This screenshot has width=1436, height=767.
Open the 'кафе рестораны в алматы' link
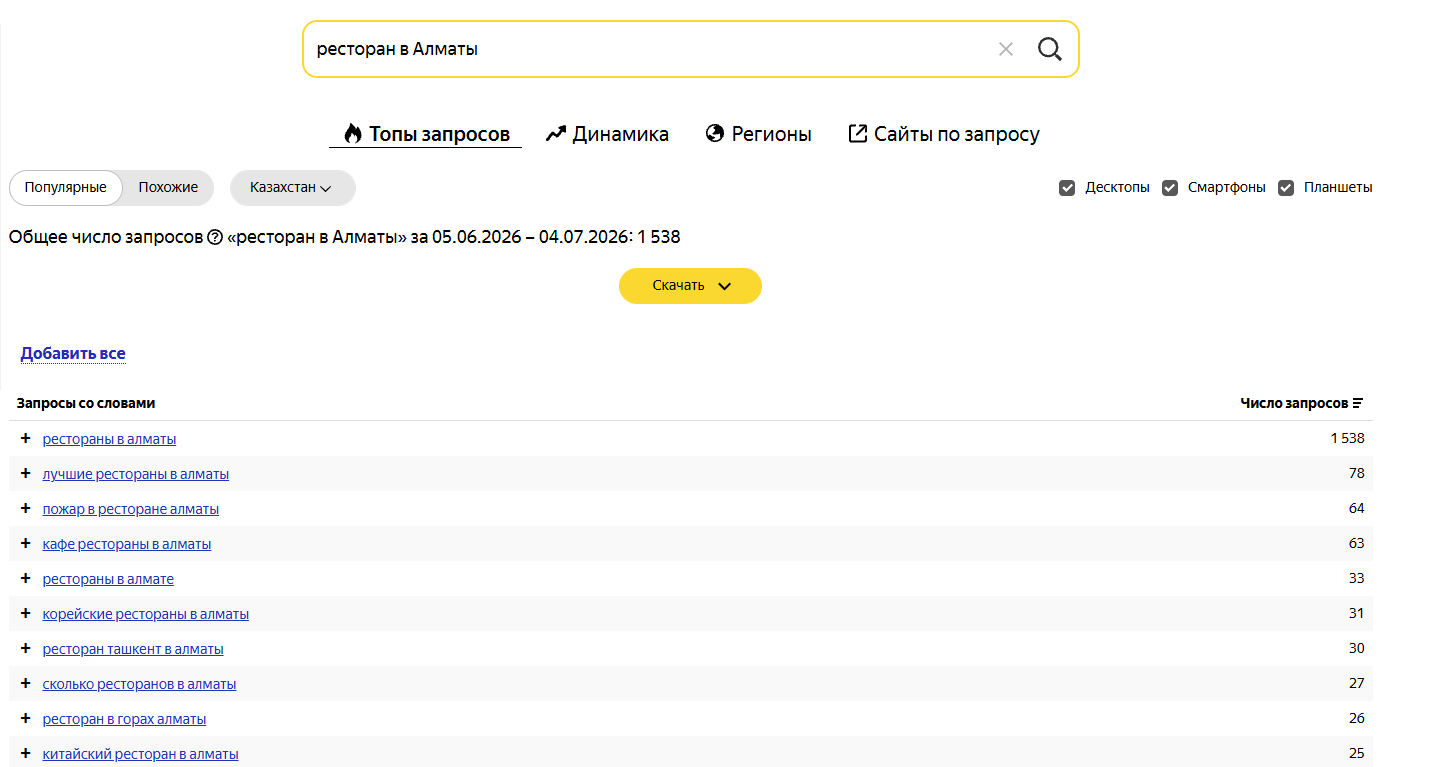click(x=126, y=544)
